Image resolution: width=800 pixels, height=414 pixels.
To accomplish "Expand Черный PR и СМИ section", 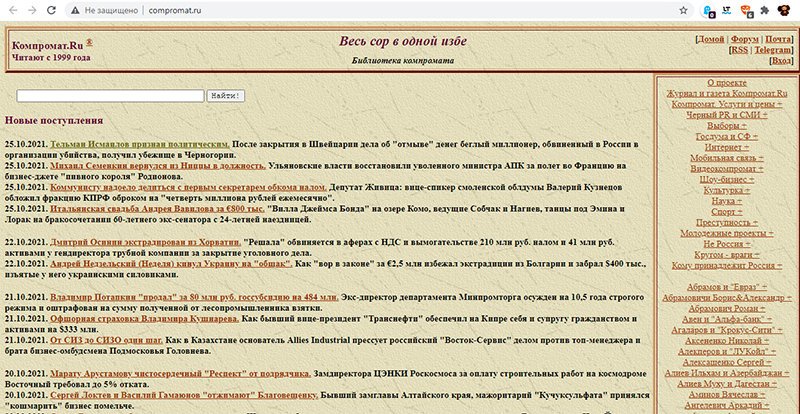I will click(x=727, y=115).
